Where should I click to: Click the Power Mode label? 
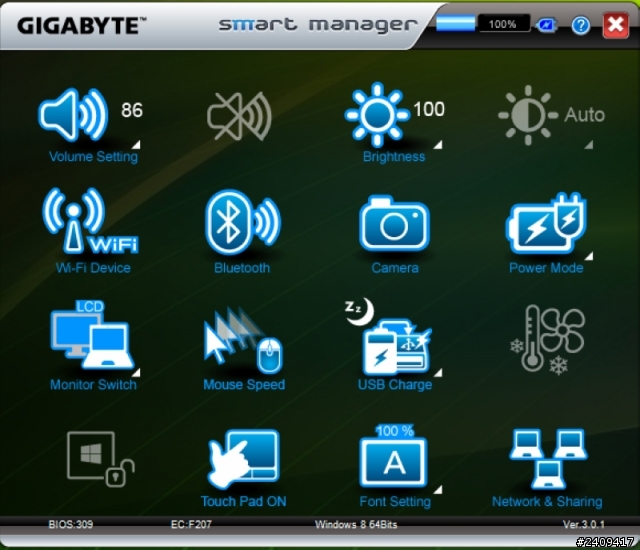[x=546, y=268]
